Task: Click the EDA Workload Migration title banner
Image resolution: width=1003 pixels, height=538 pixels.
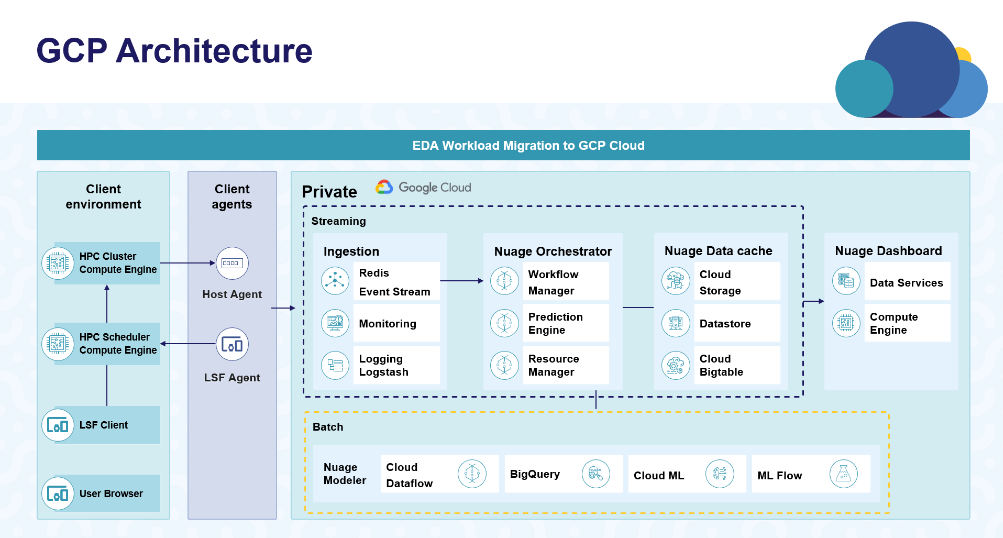Action: [503, 145]
